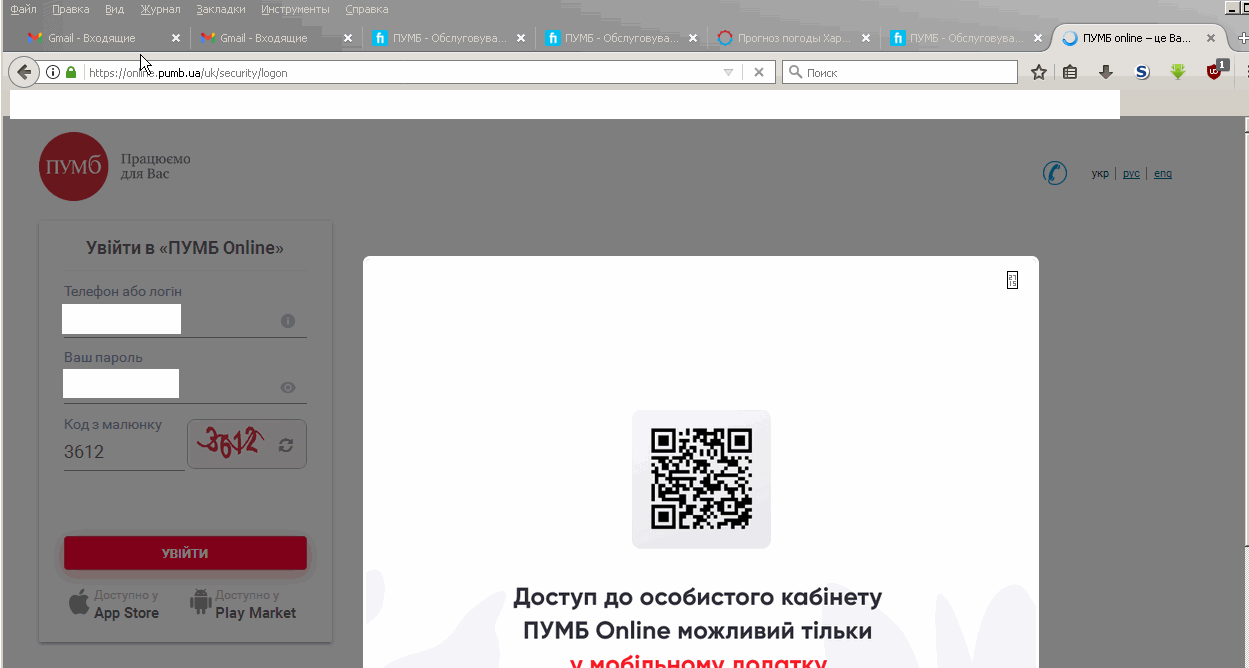The image size is (1249, 668).
Task: Click the green download extension icon
Action: tap(1178, 72)
